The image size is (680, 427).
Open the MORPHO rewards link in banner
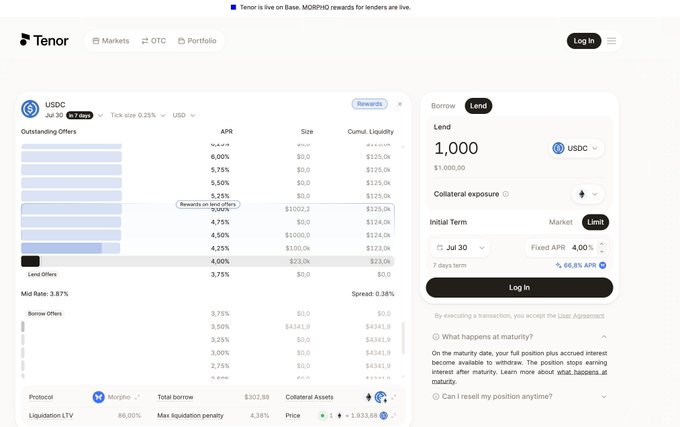328,7
